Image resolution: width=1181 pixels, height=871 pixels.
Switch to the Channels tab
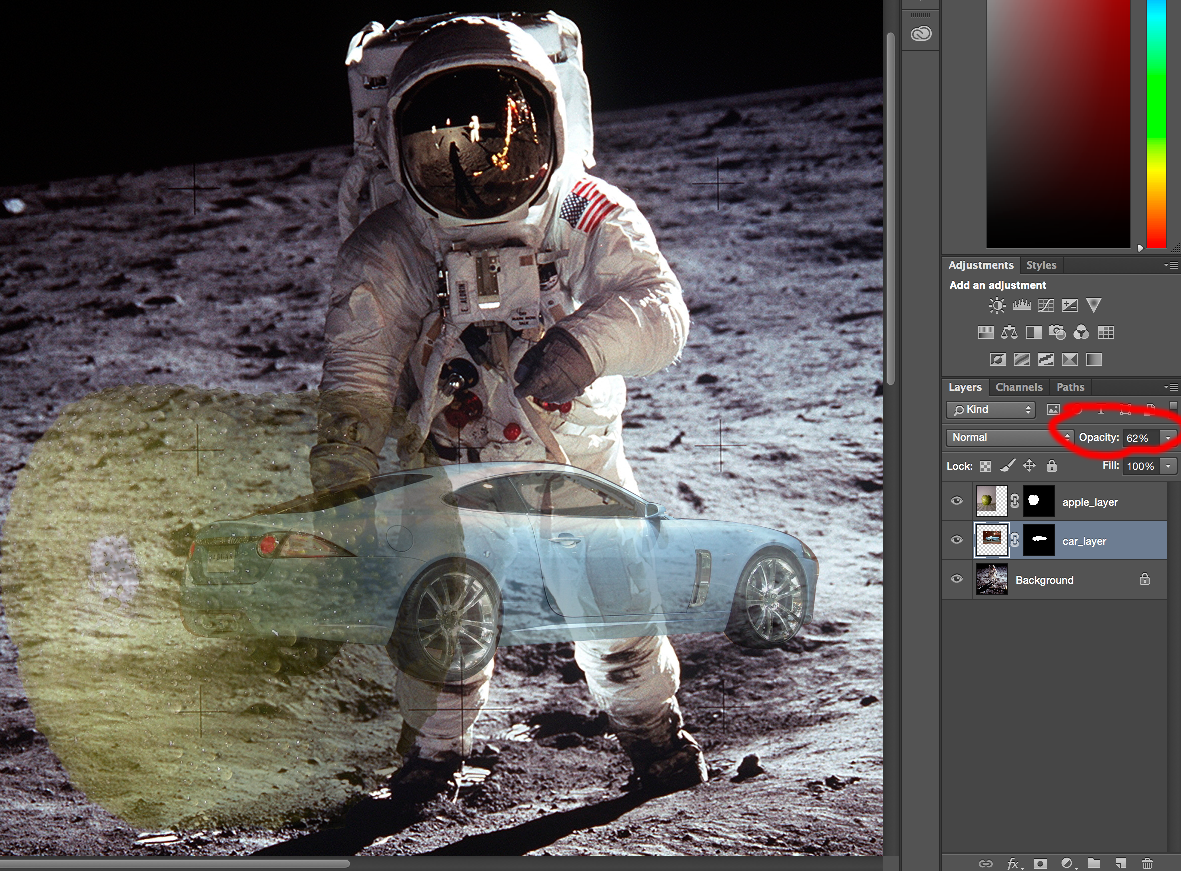pos(1019,387)
